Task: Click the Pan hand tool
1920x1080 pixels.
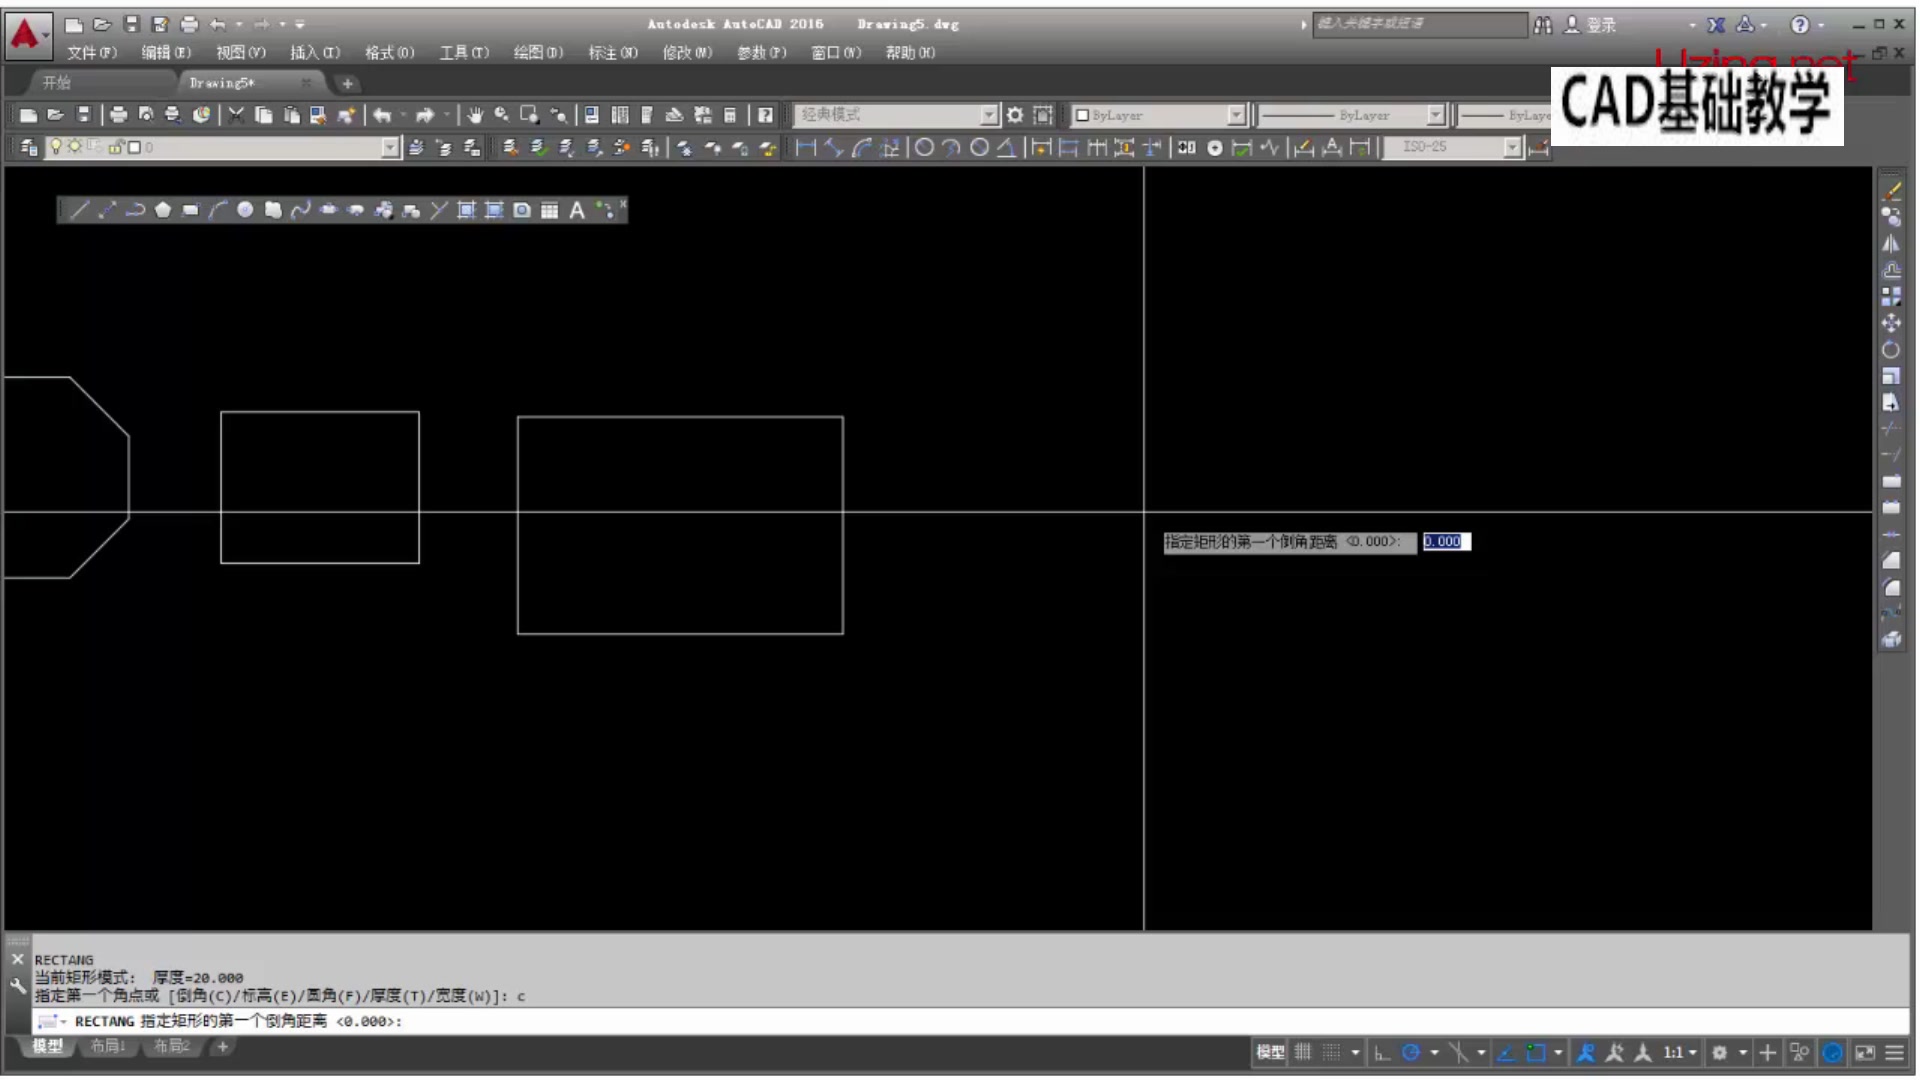Action: (475, 115)
